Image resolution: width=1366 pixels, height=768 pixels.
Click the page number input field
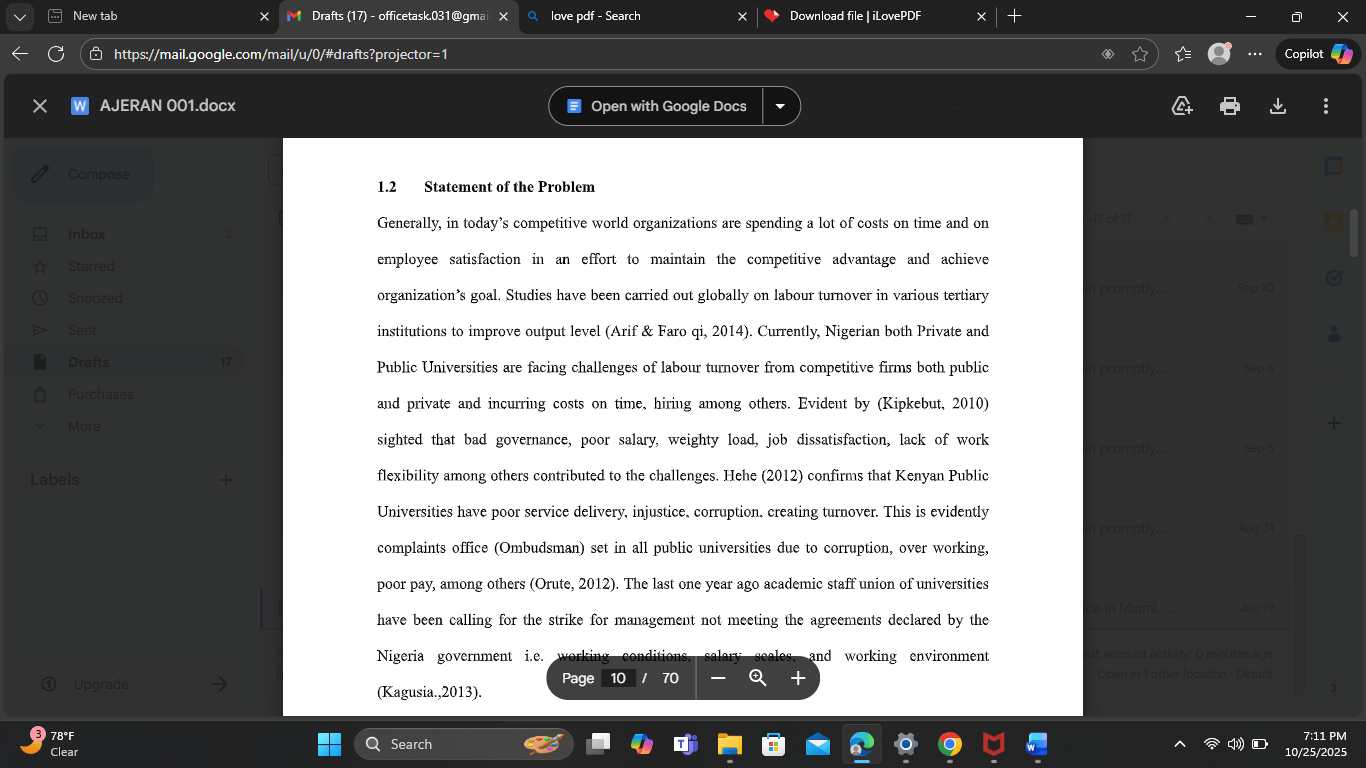point(618,678)
